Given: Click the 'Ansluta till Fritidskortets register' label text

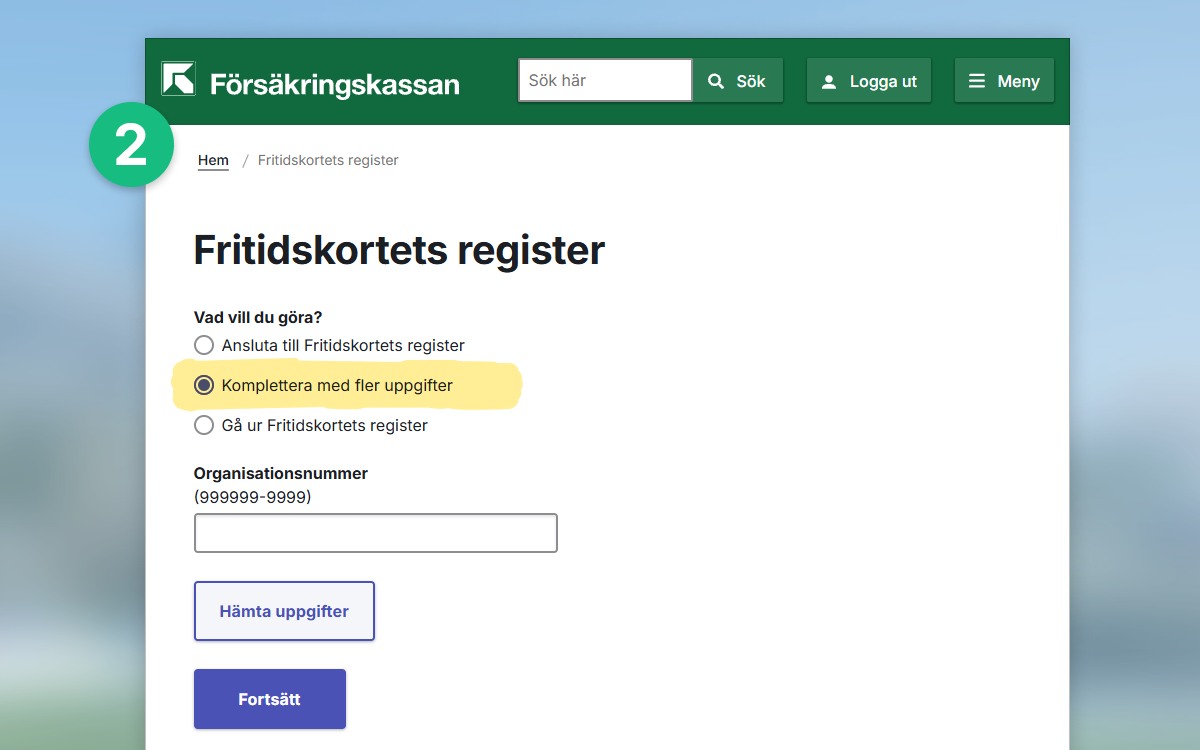Looking at the screenshot, I should coord(343,345).
